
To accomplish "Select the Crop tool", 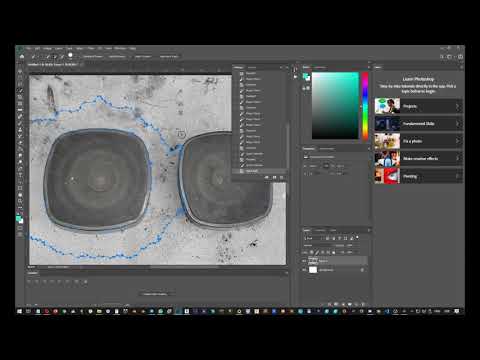I will 20,97.
